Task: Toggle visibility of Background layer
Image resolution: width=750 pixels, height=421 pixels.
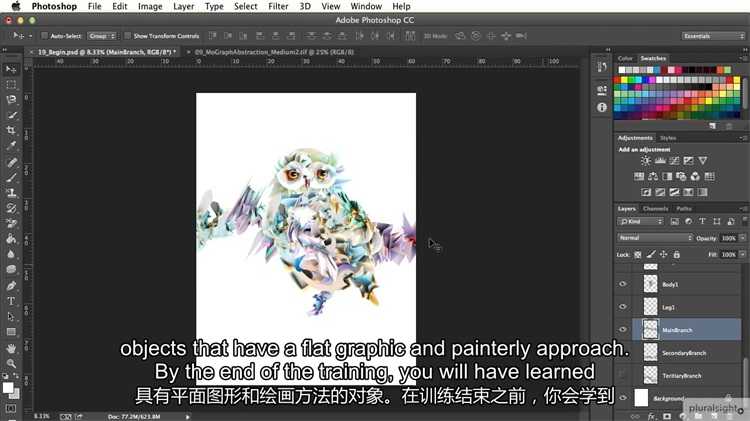Action: tap(623, 398)
